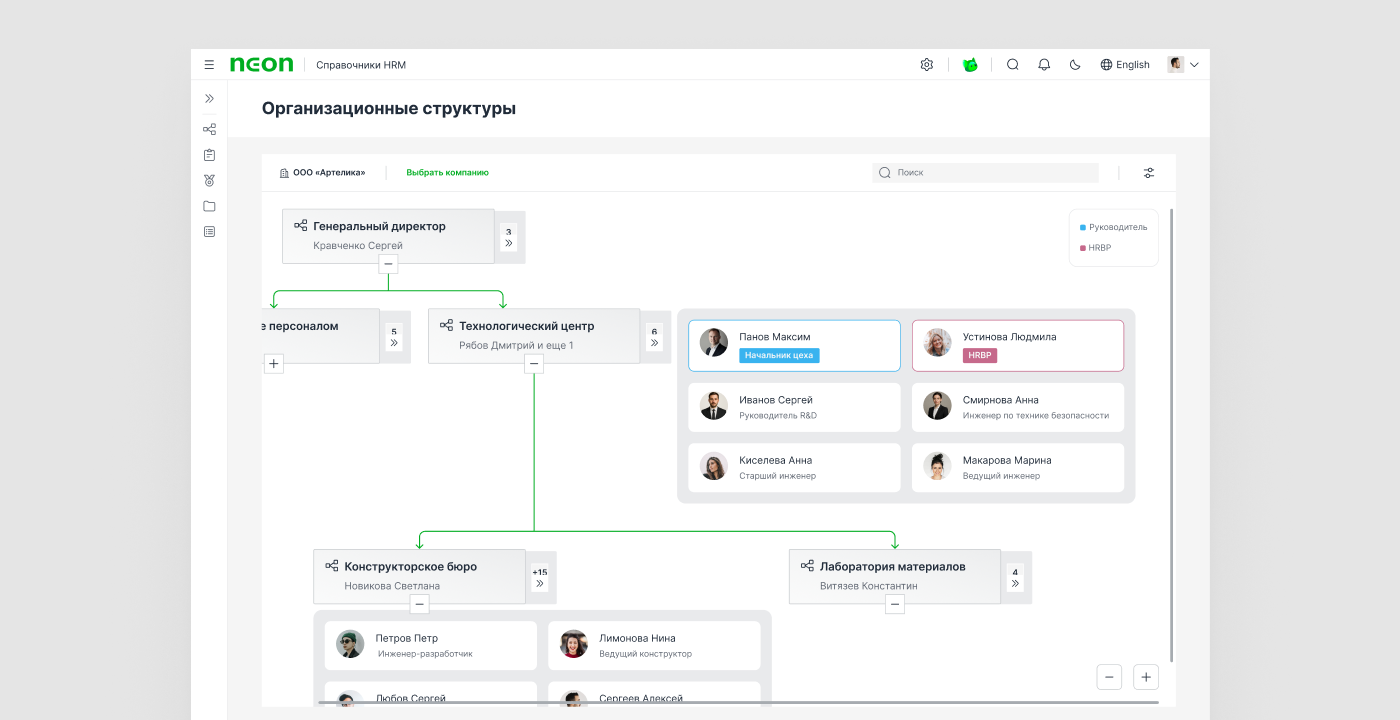The width and height of the screenshot is (1400, 720).
Task: Open the user profile avatar dropdown
Action: point(1183,65)
